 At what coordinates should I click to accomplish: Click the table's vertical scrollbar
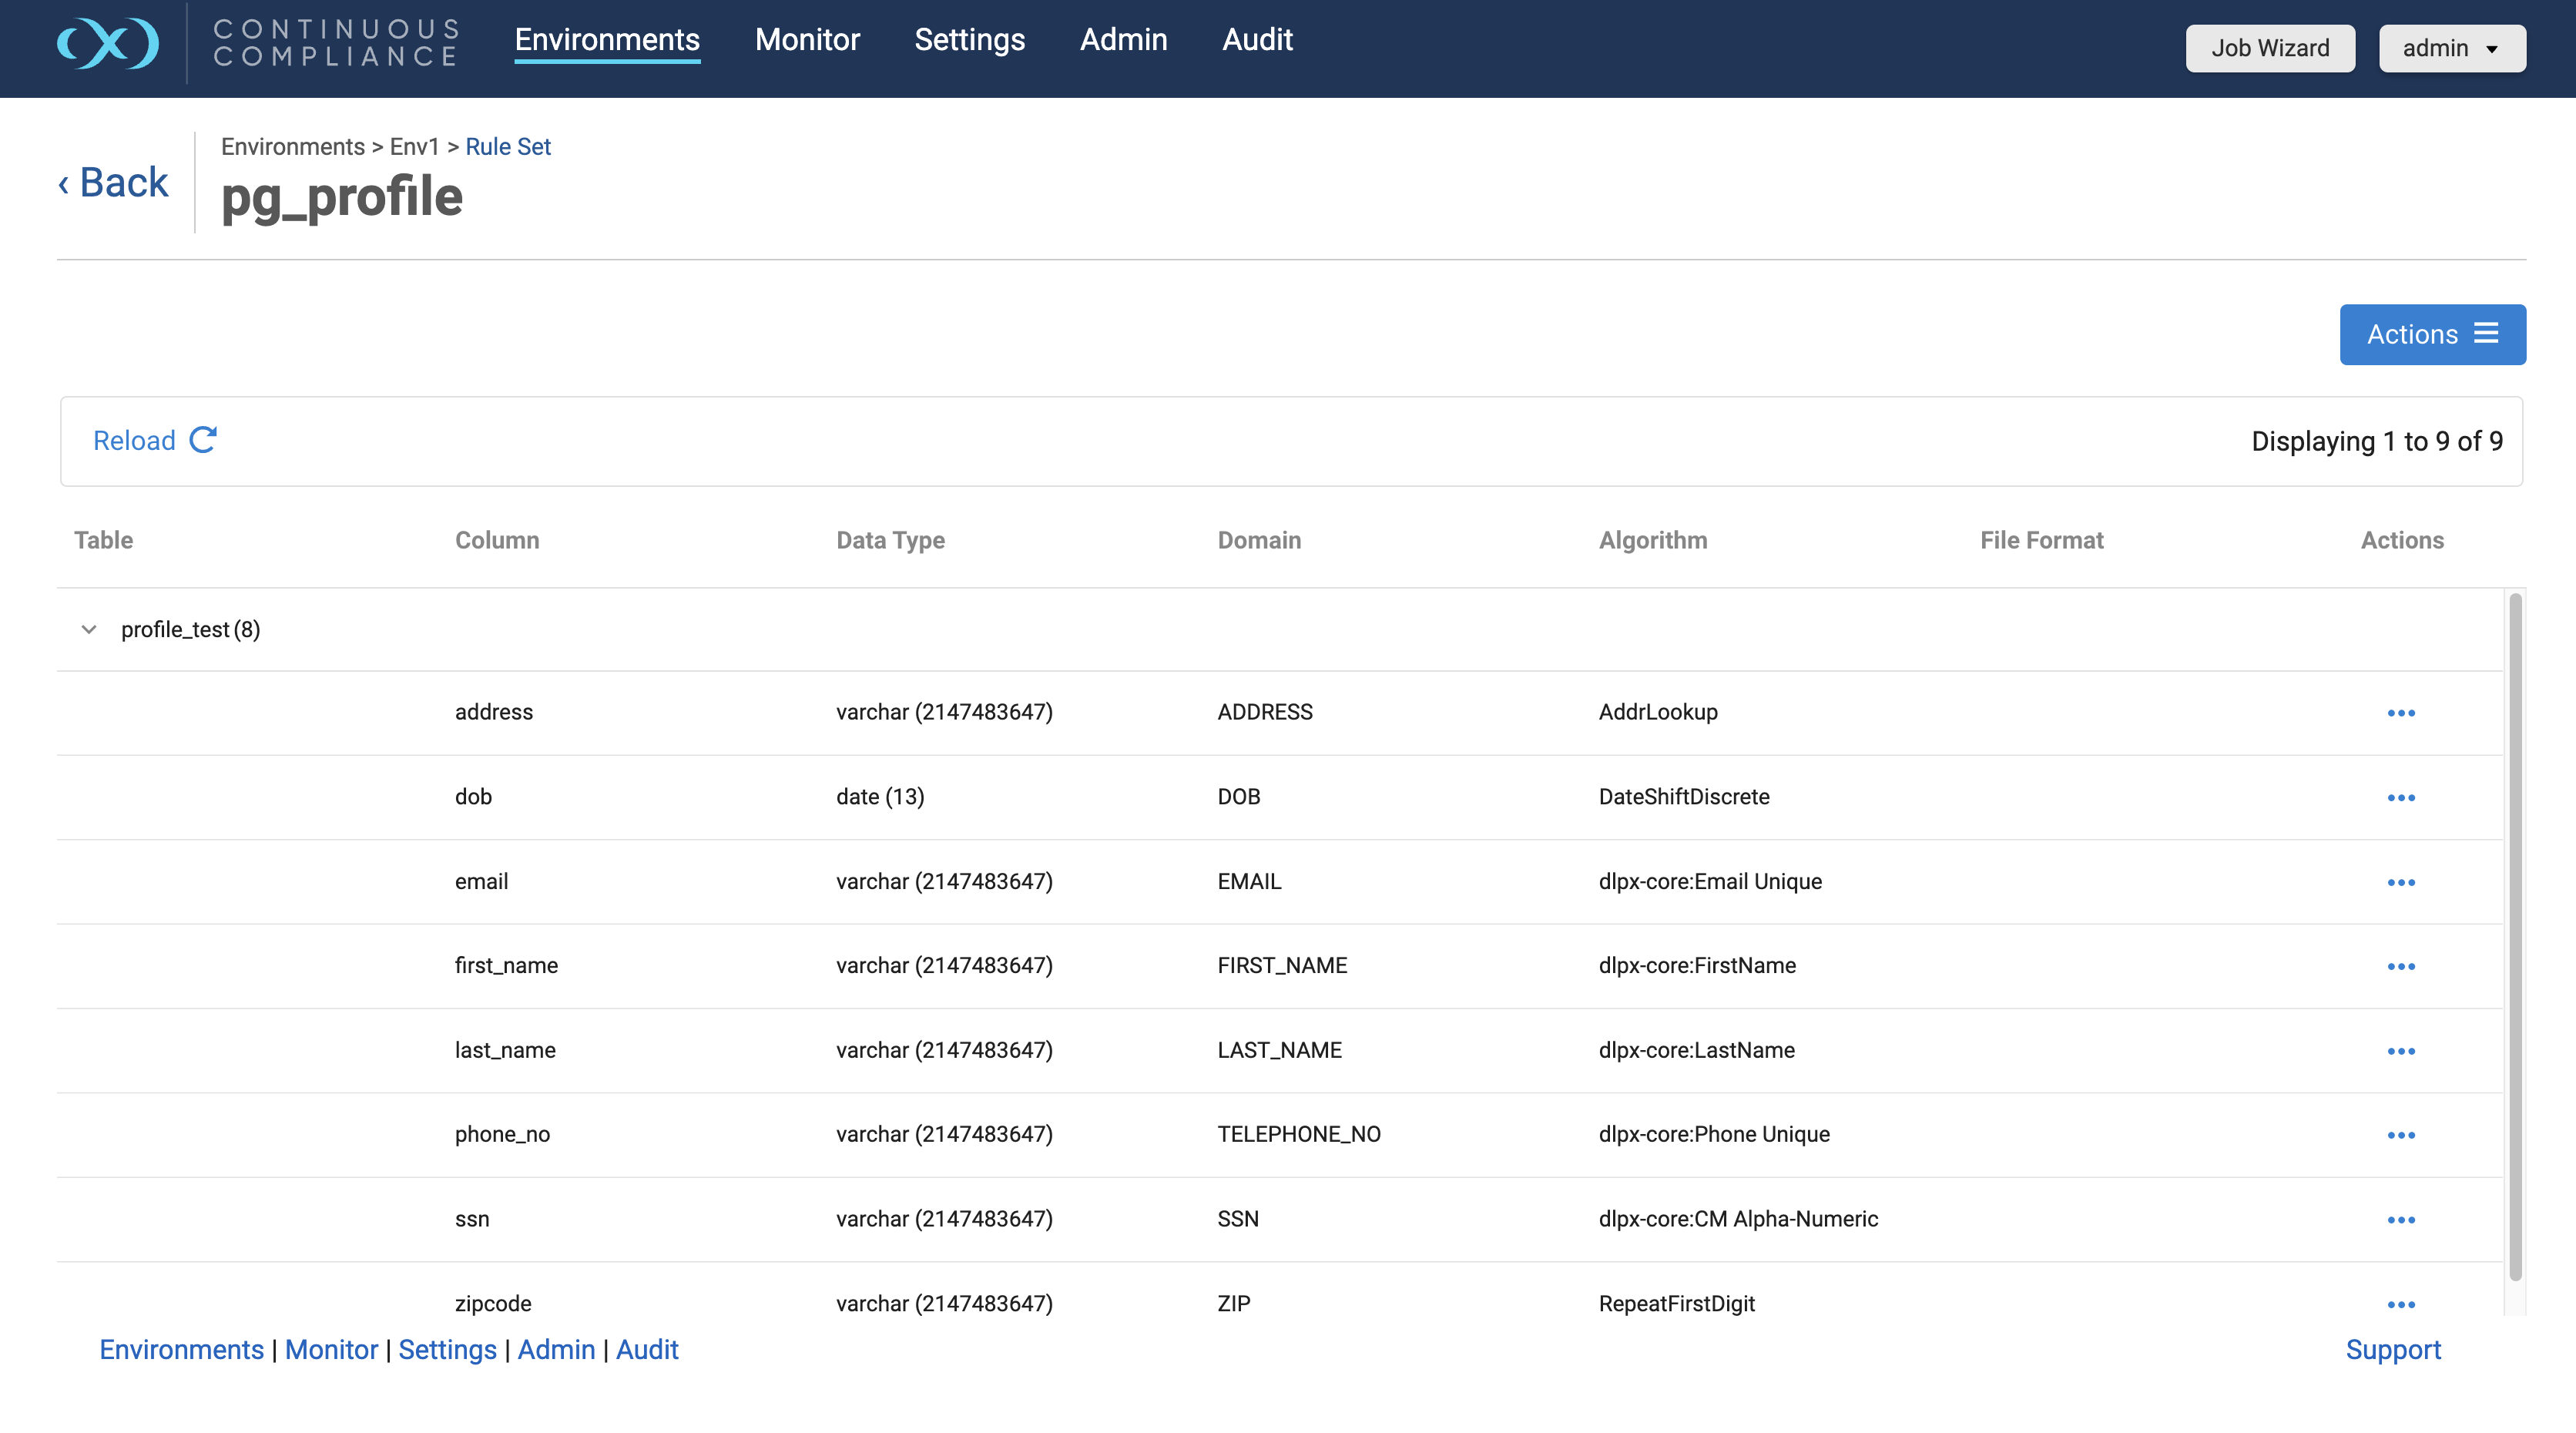pyautogui.click(x=2514, y=937)
